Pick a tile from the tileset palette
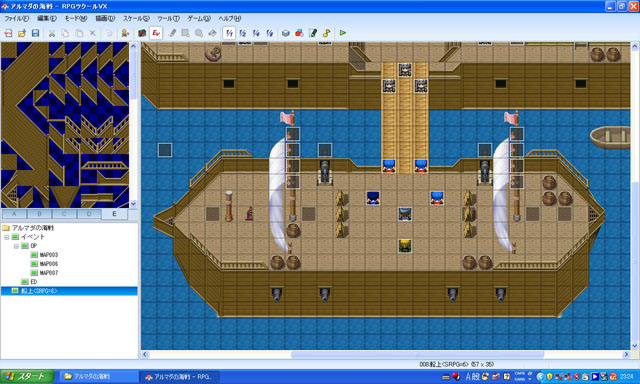The image size is (640, 384). click(65, 125)
